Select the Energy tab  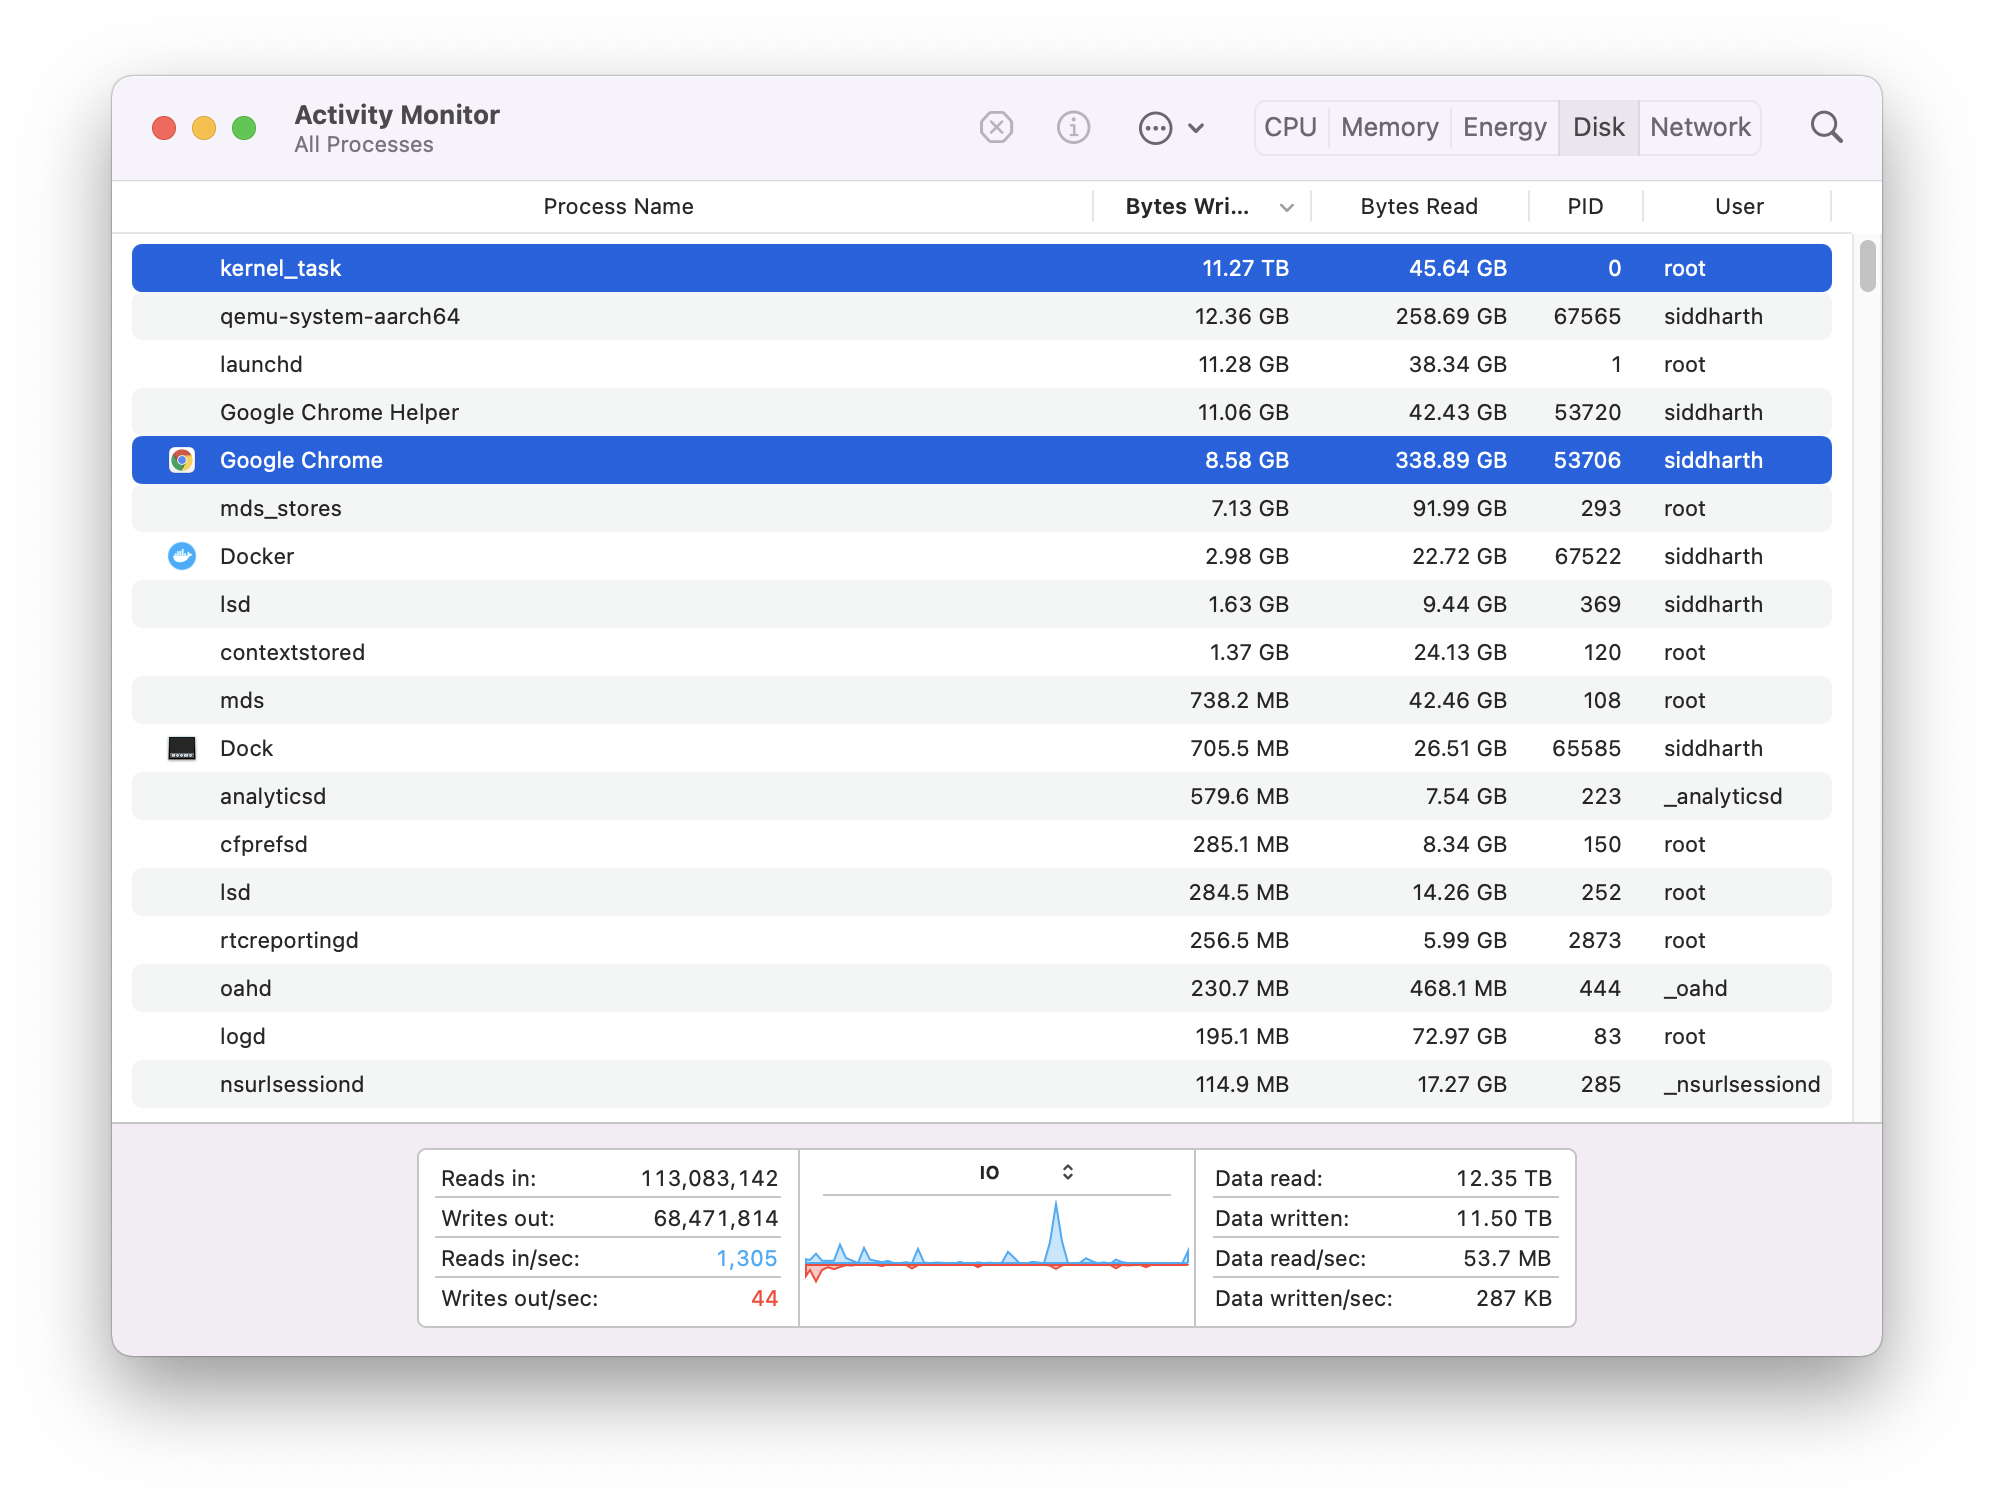(x=1504, y=128)
